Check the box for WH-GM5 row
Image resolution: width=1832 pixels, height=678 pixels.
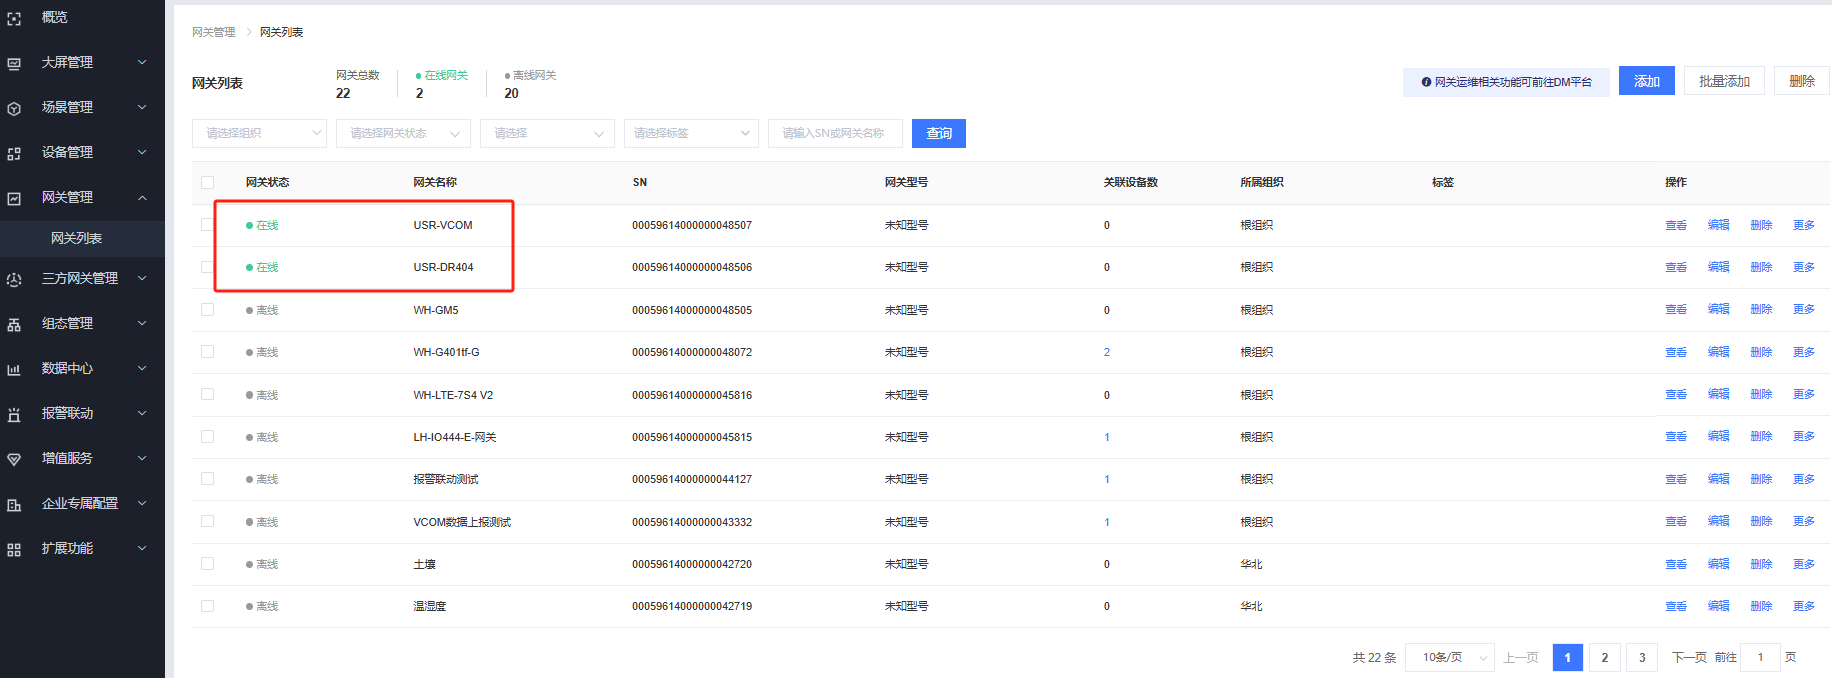[x=207, y=310]
